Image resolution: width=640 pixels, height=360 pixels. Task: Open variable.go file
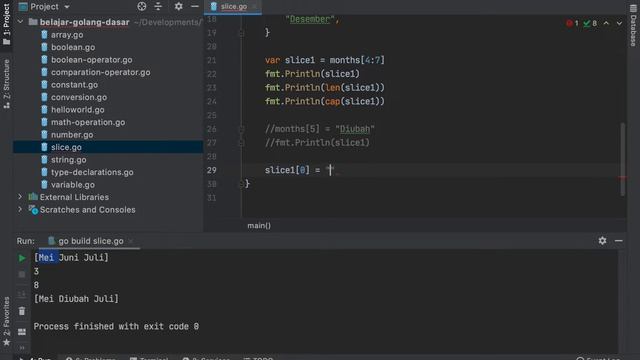(x=73, y=184)
